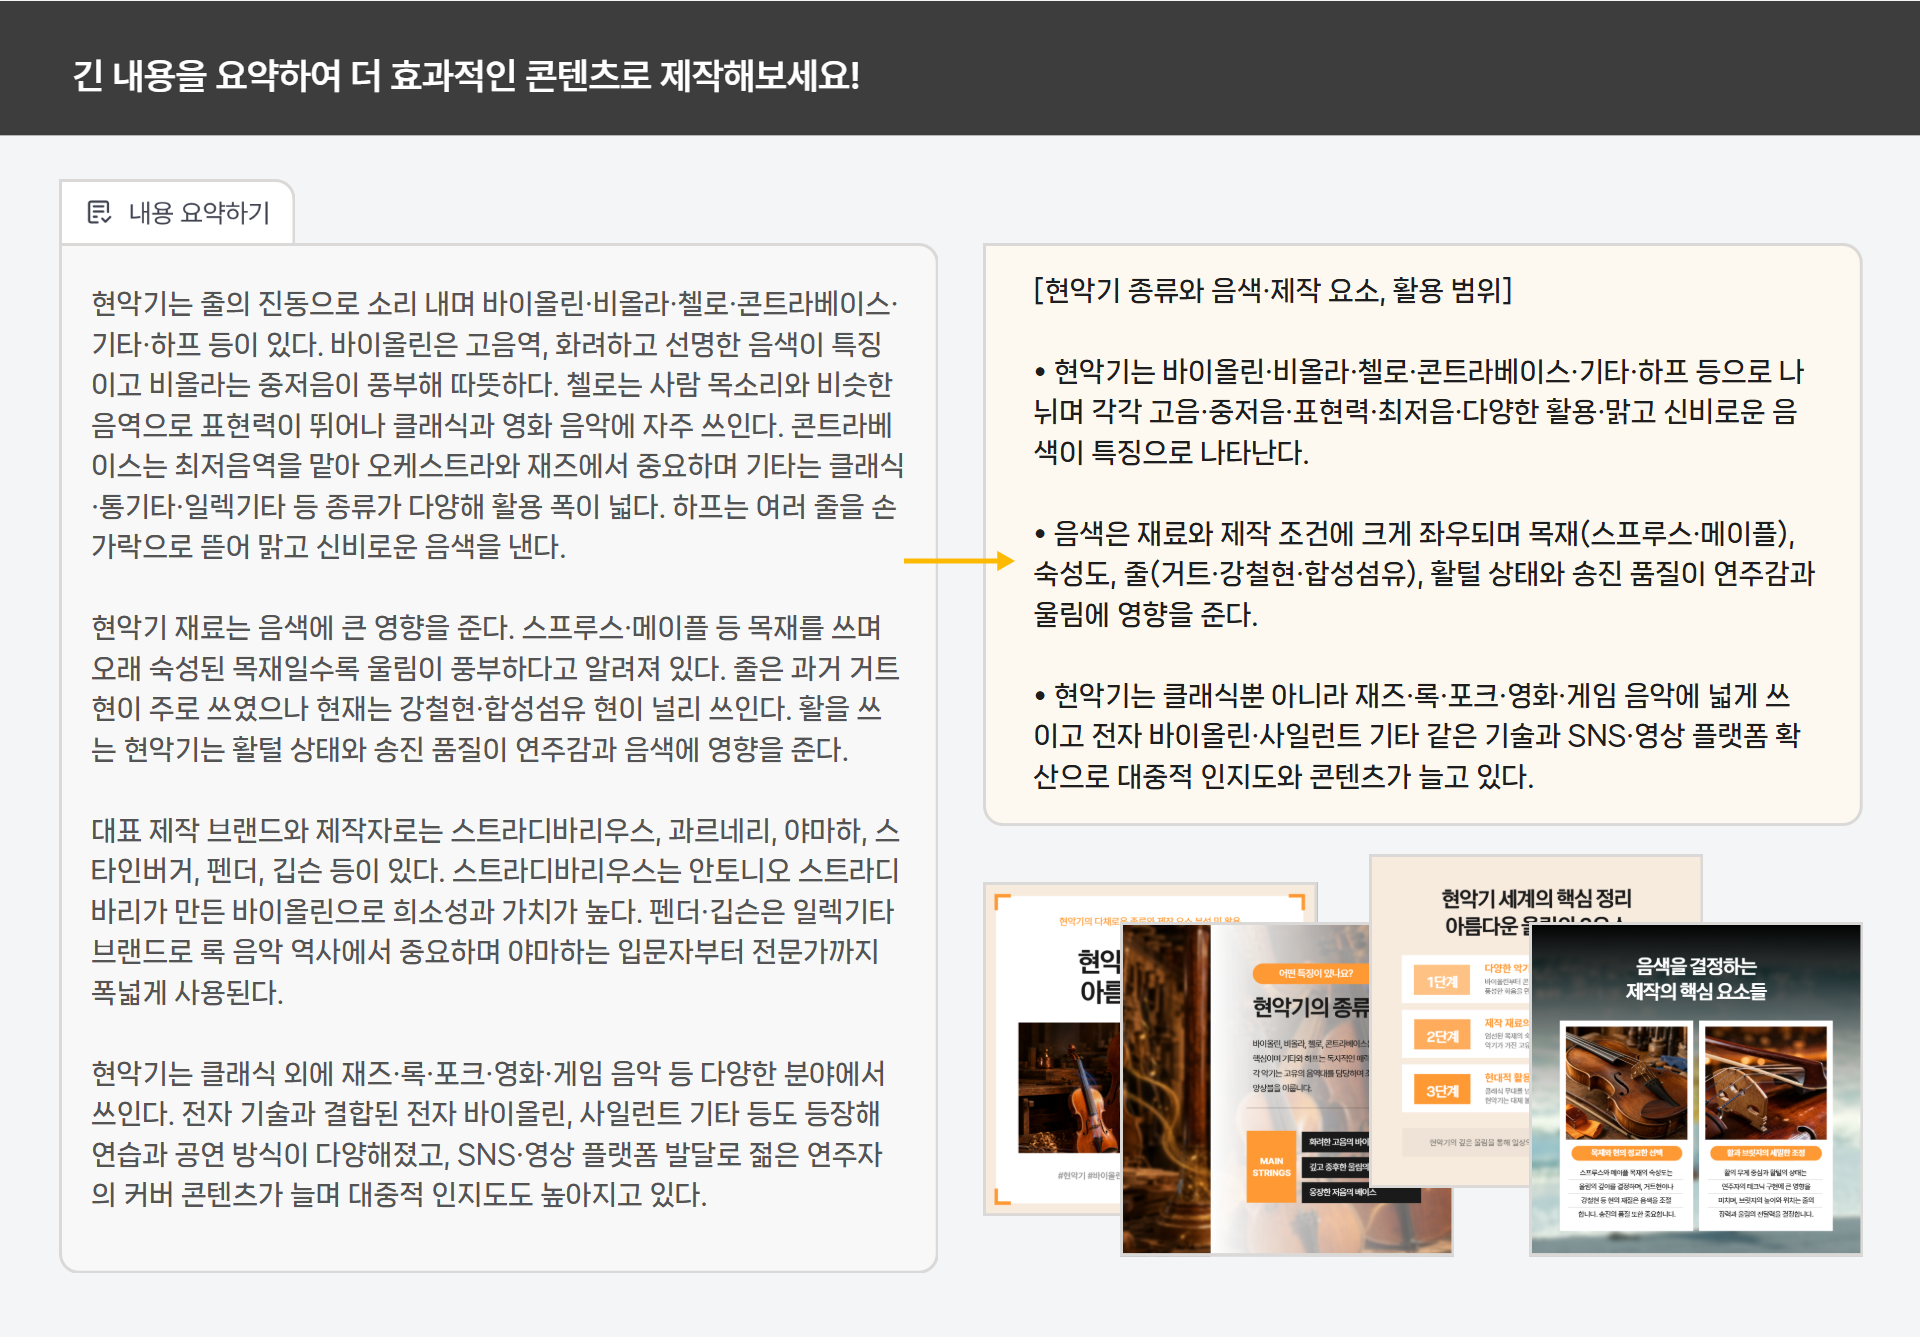1920x1337 pixels.
Task: Click the source paragraph starting 현악기는 줄의 진동으로
Action: tap(497, 425)
